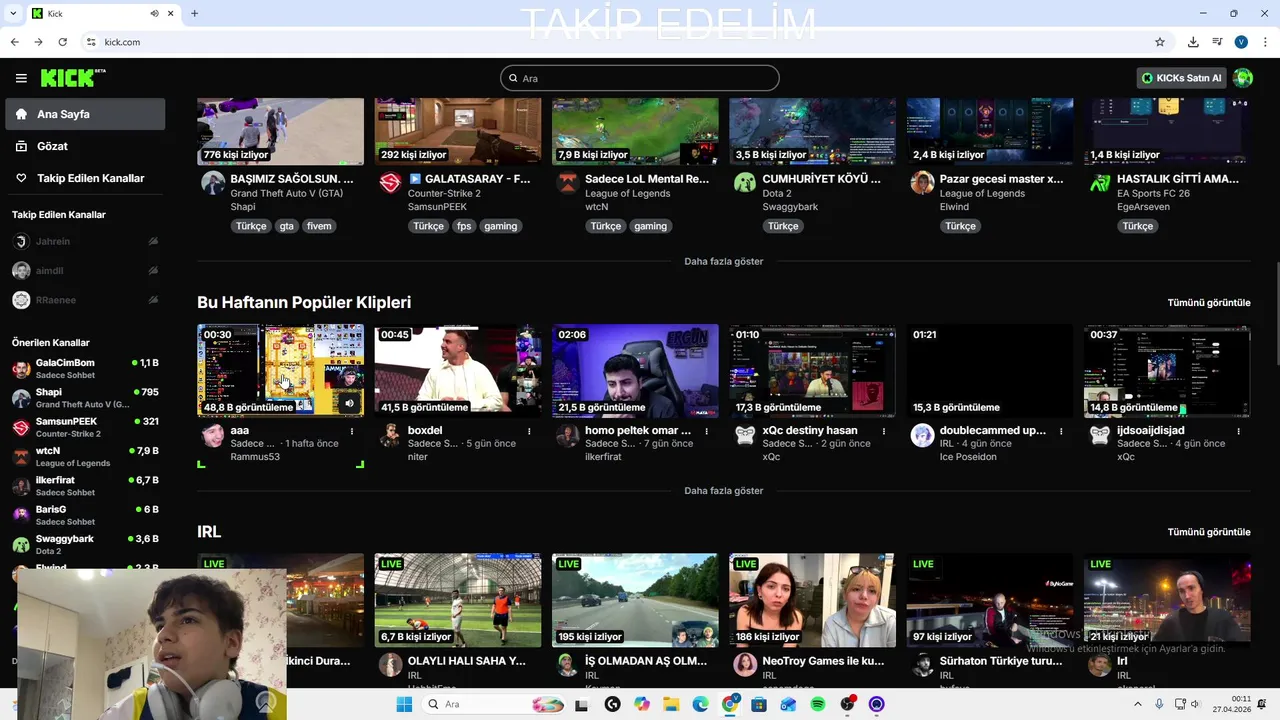Image resolution: width=1280 pixels, height=720 pixels.
Task: Reload the page with the browser refresh button
Action: [x=62, y=42]
